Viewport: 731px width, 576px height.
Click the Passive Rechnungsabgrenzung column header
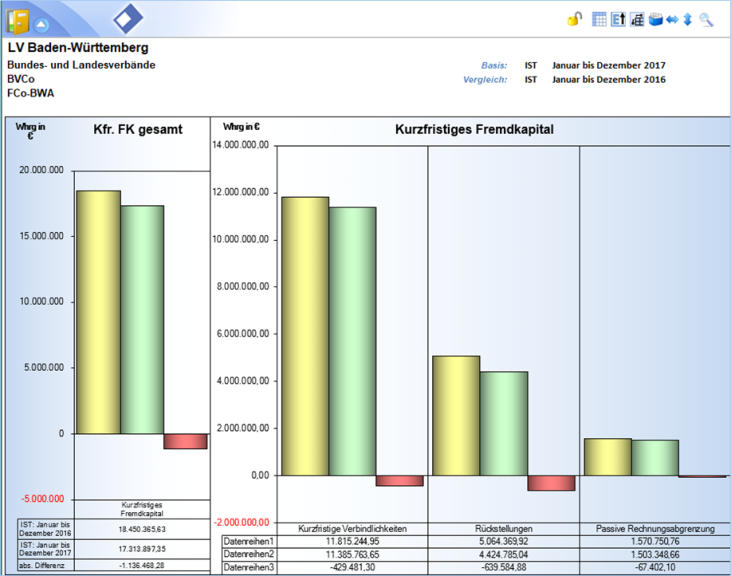tap(655, 528)
